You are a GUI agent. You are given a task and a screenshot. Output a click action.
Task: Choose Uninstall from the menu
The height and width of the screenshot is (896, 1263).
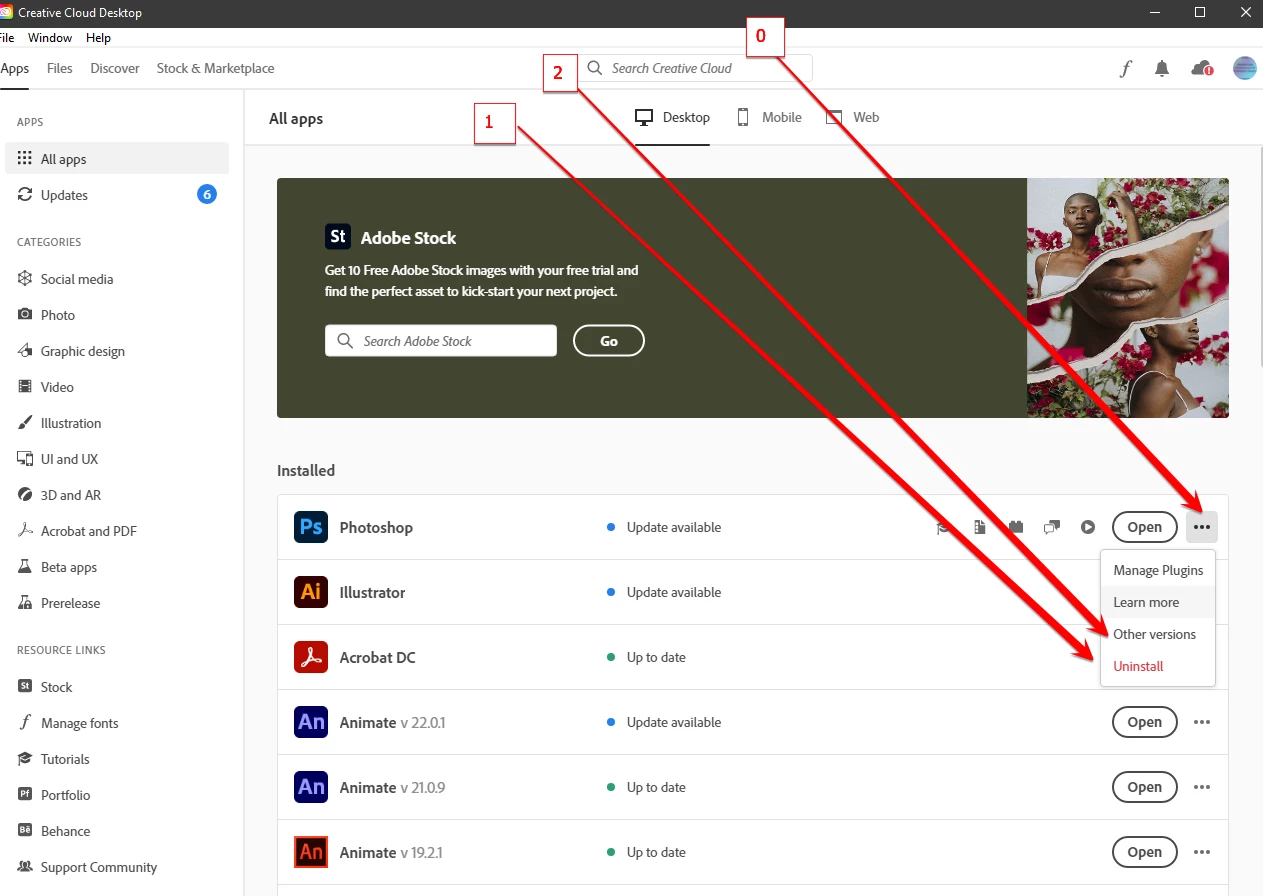(x=1158, y=666)
